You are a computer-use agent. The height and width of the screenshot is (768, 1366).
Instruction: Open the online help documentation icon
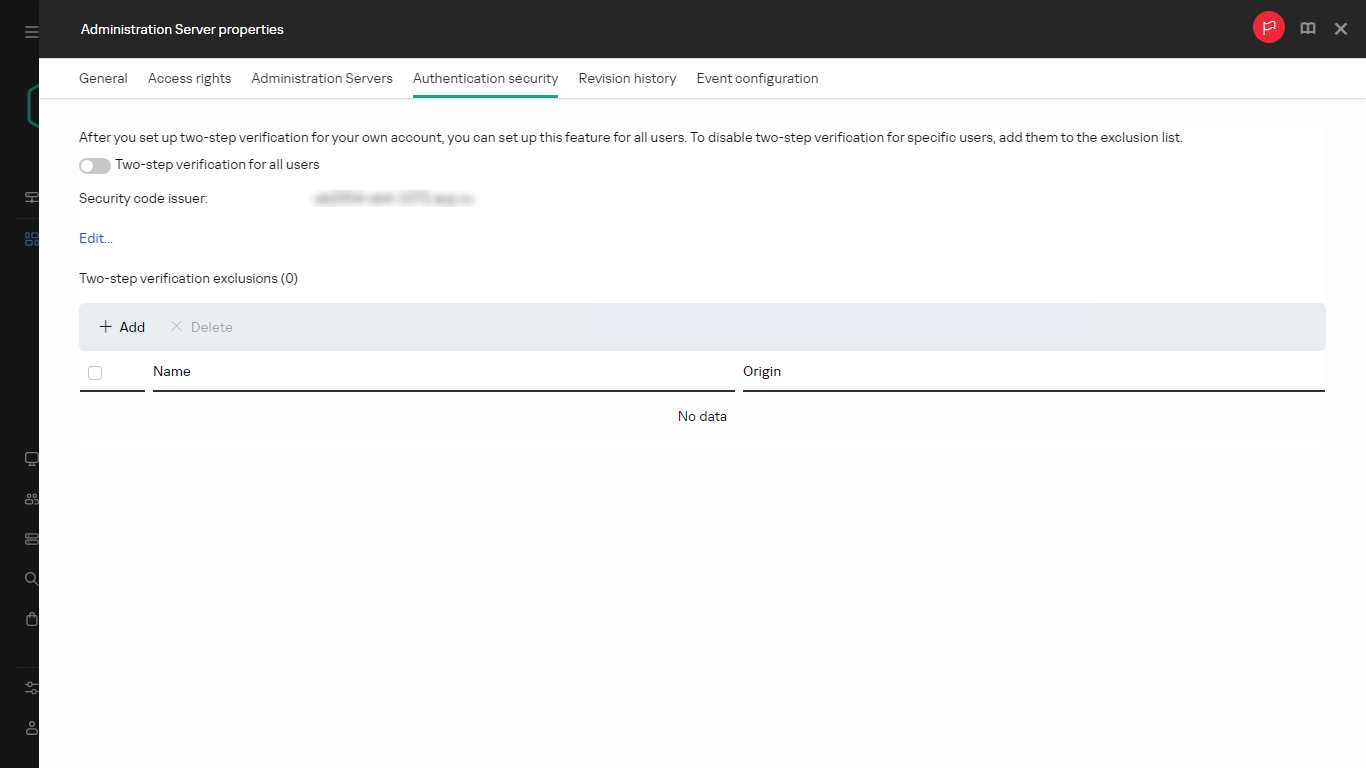coord(1307,28)
